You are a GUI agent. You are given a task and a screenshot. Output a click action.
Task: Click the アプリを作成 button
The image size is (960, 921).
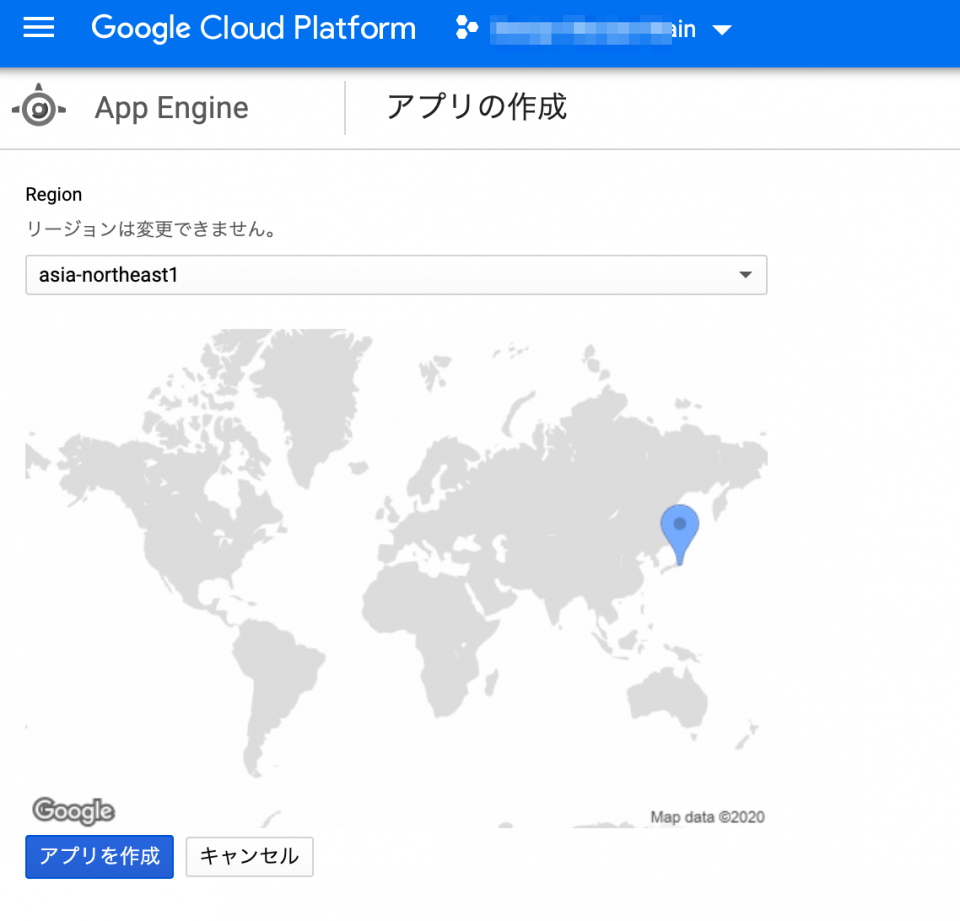tap(99, 856)
